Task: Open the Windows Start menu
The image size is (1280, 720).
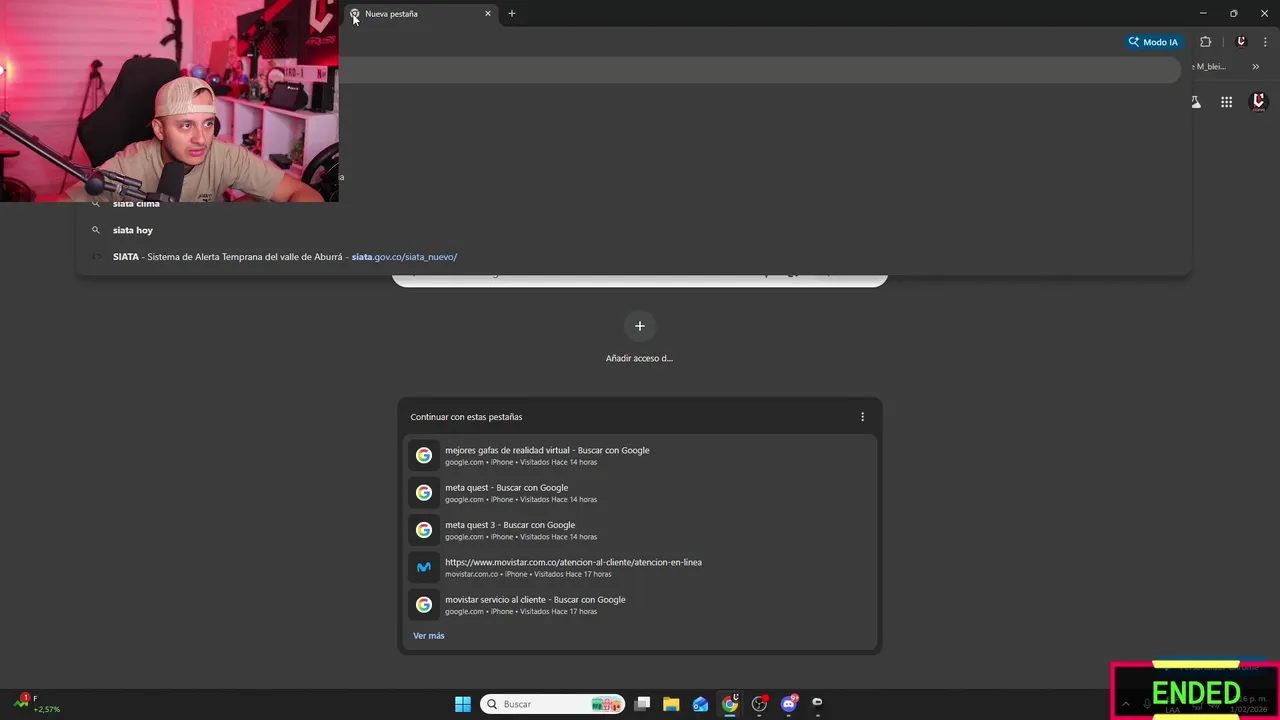Action: click(x=463, y=704)
